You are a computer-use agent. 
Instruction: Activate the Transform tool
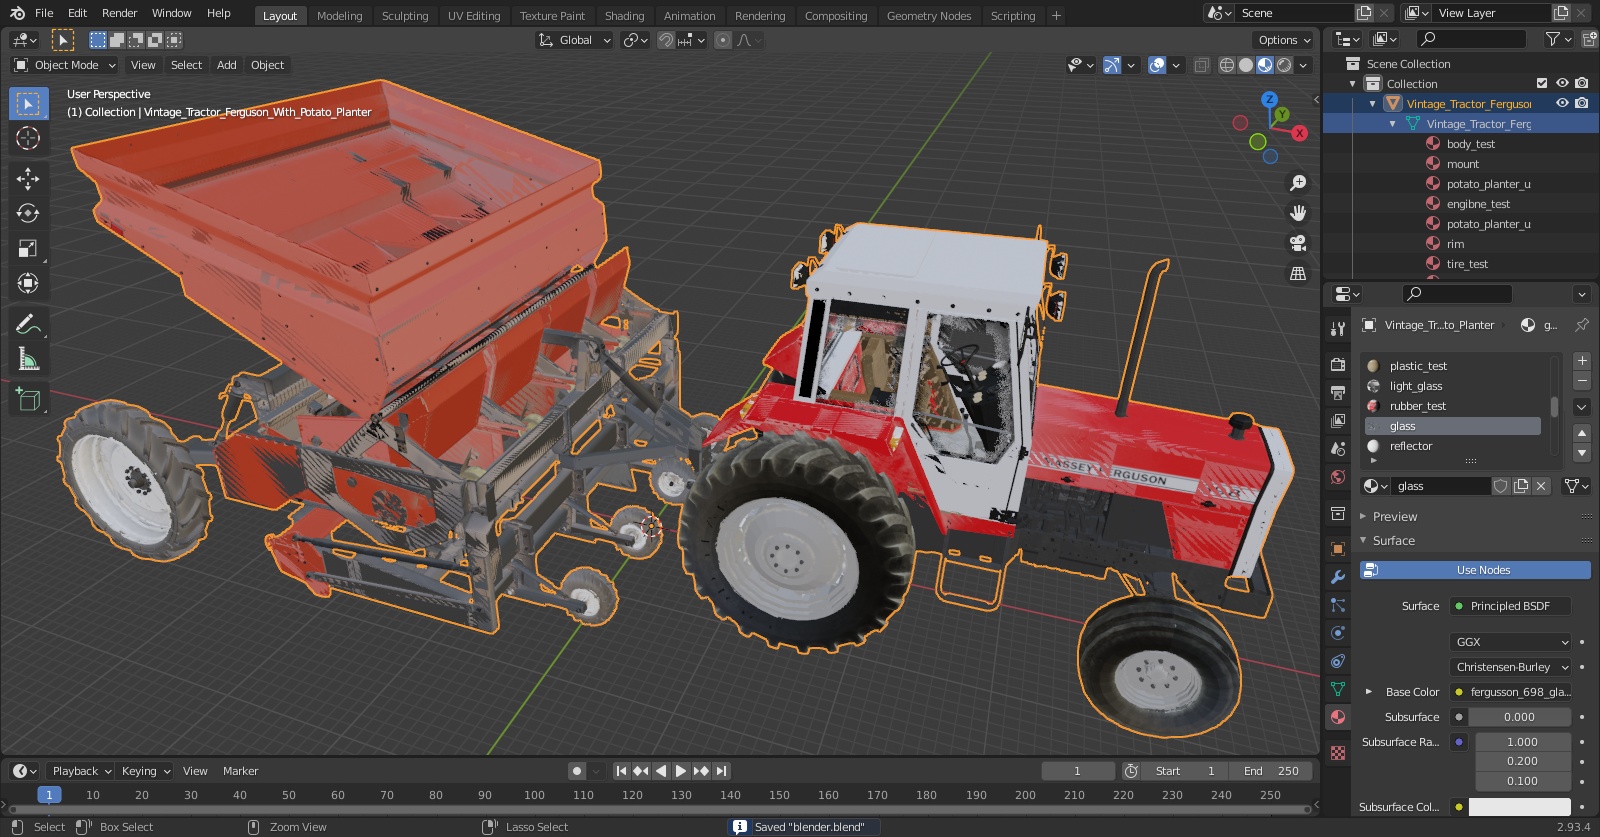tap(28, 283)
